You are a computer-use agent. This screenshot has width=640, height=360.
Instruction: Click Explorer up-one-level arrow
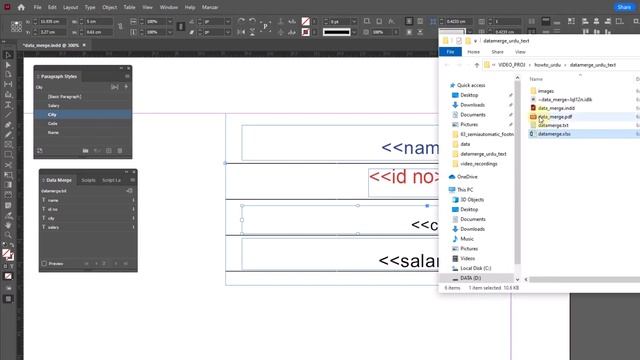pos(476,65)
